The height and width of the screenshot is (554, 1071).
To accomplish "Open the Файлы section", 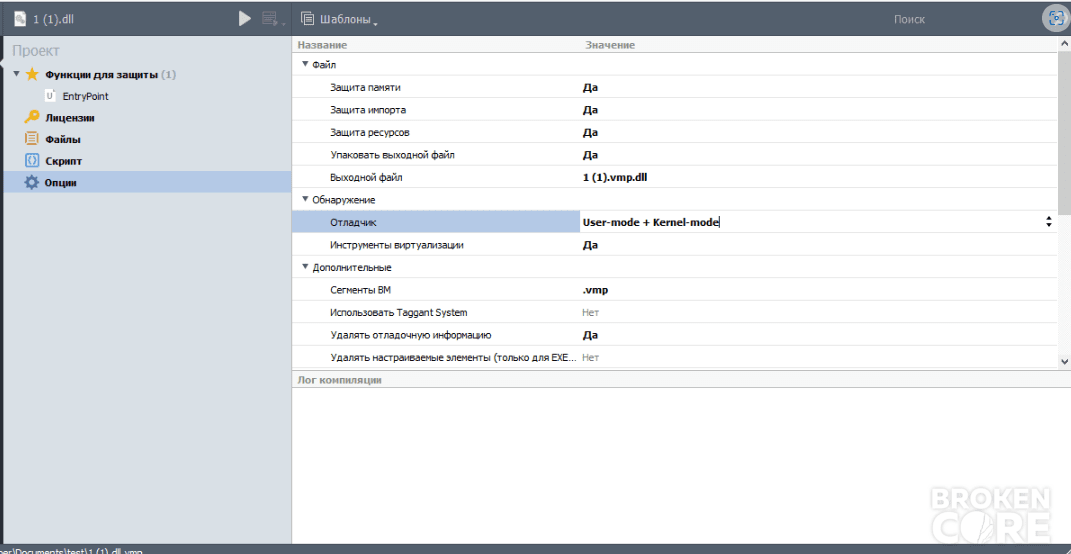I will tap(63, 139).
